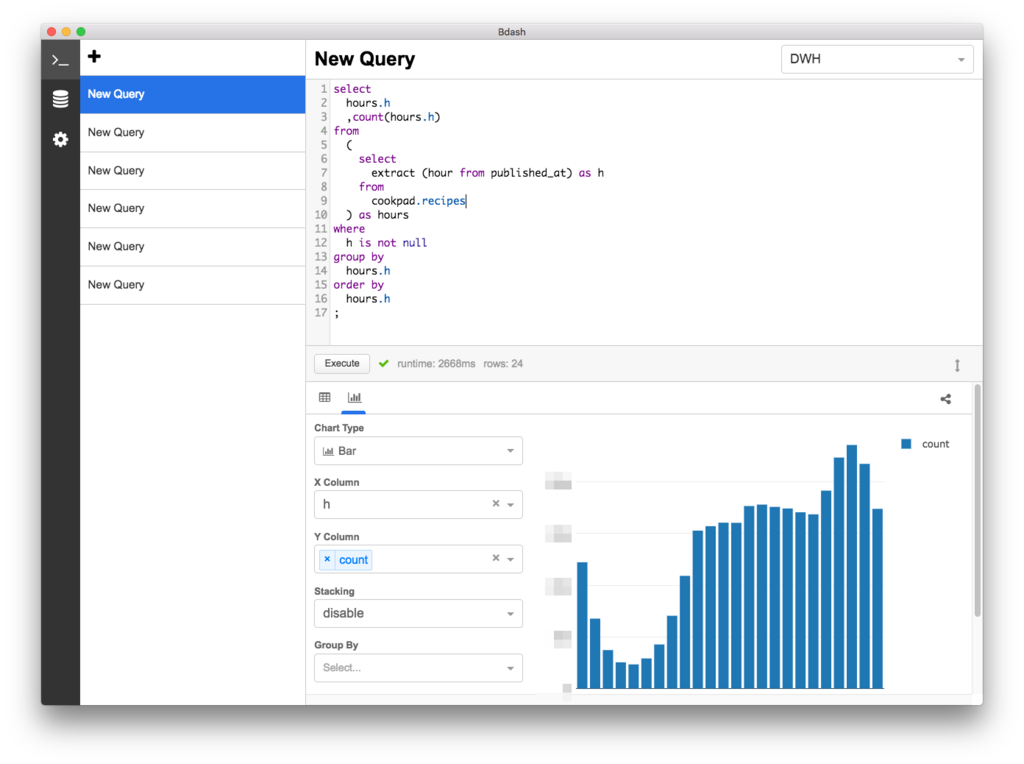1024x764 pixels.
Task: Expand the Y Column dropdown arrow
Action: (511, 559)
